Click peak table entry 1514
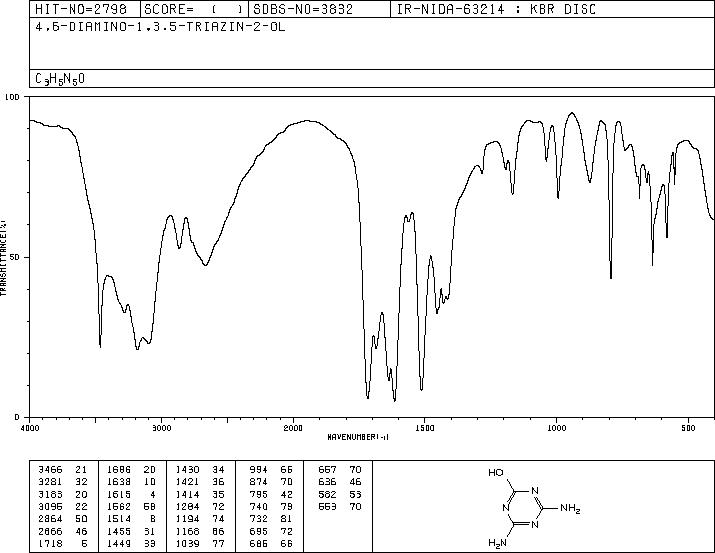Image resolution: width=715 pixels, height=553 pixels. pos(119,519)
